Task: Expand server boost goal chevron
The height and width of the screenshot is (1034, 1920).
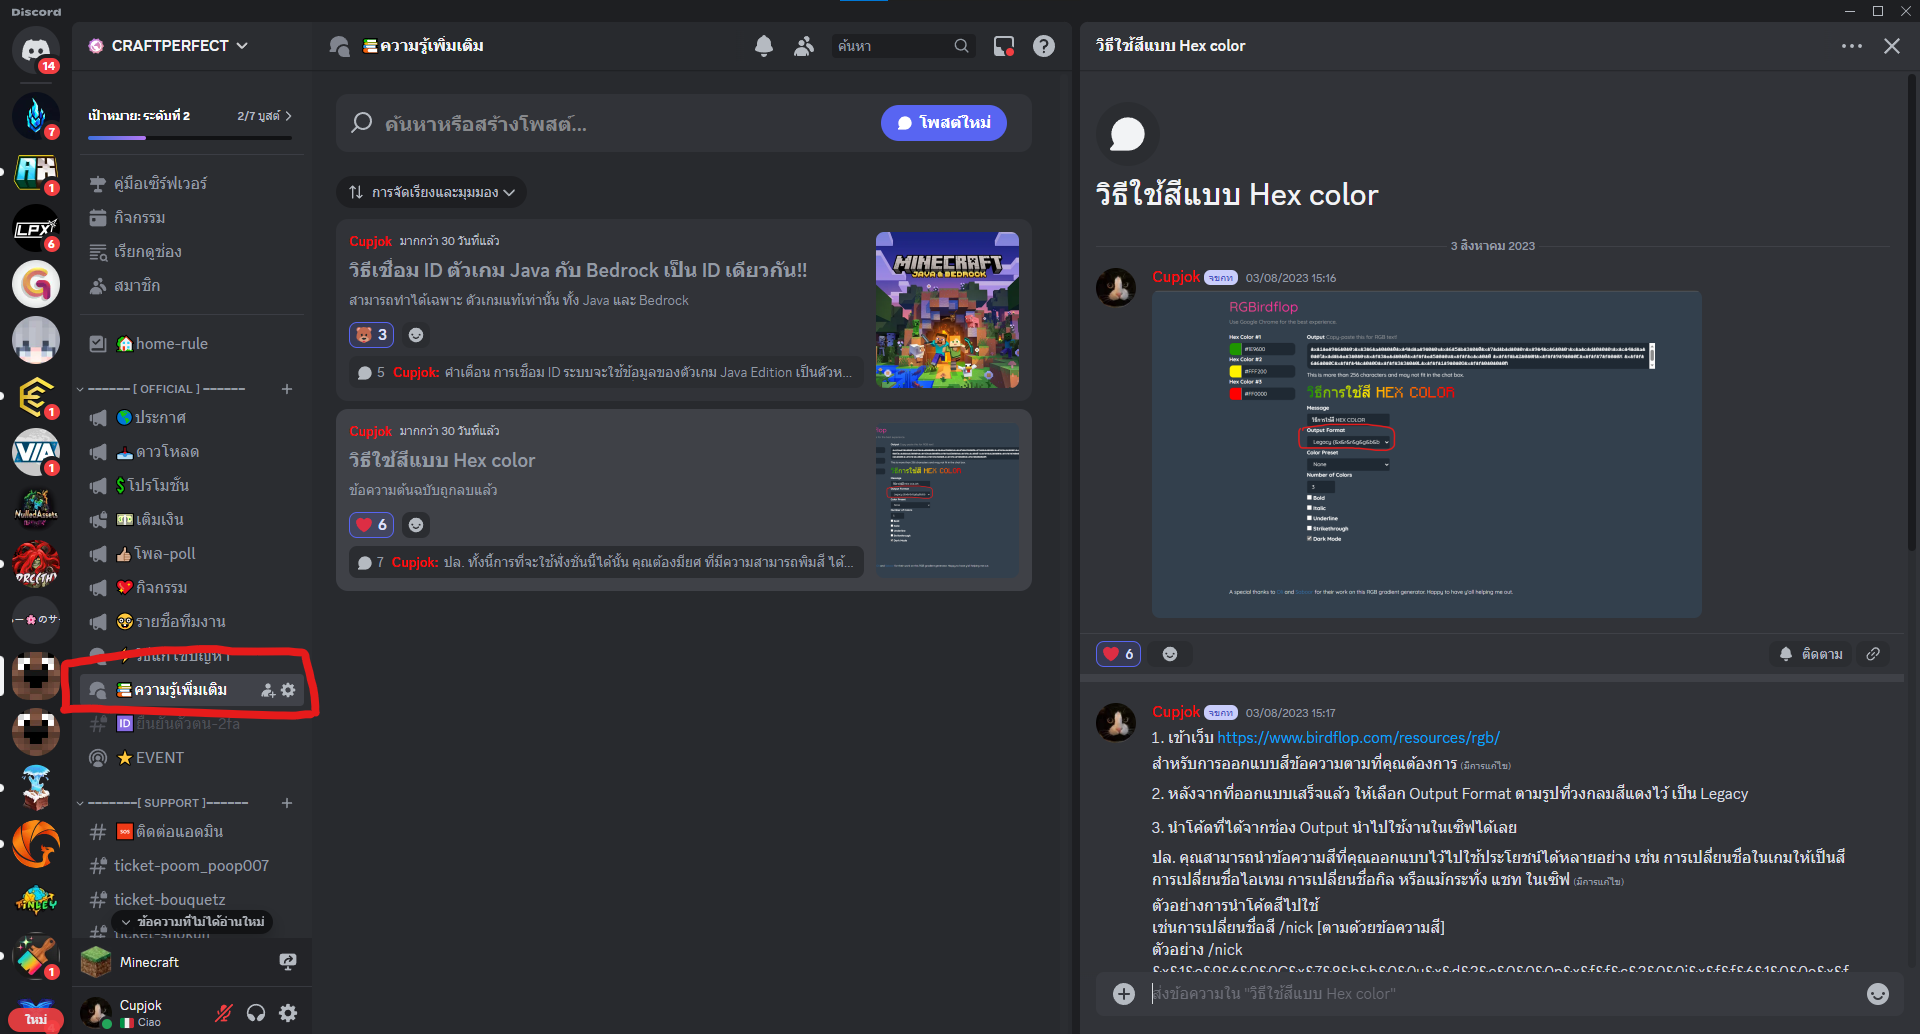Action: coord(289,116)
